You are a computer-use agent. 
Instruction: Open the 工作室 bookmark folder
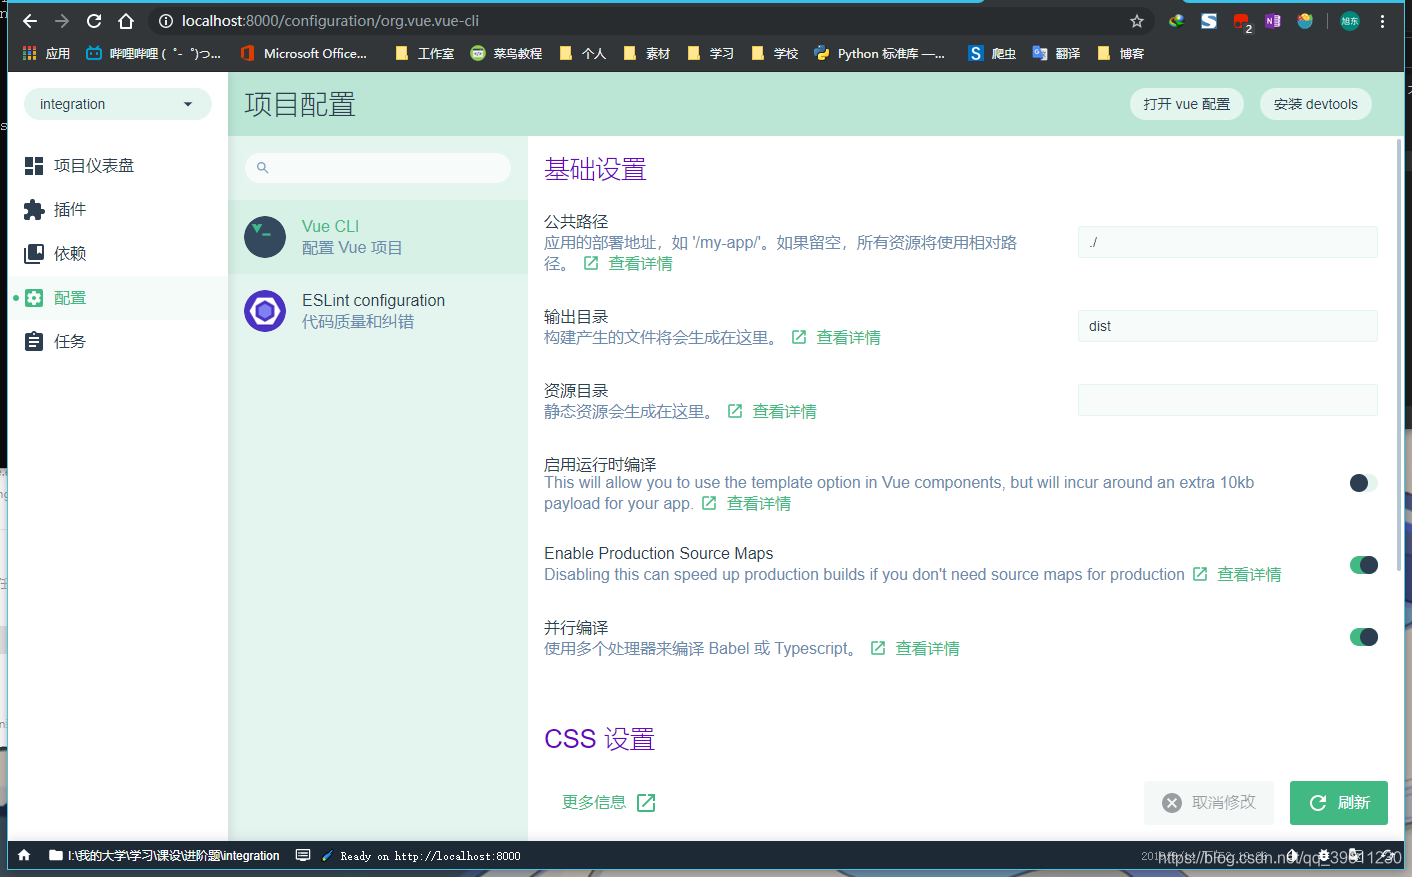click(x=425, y=54)
